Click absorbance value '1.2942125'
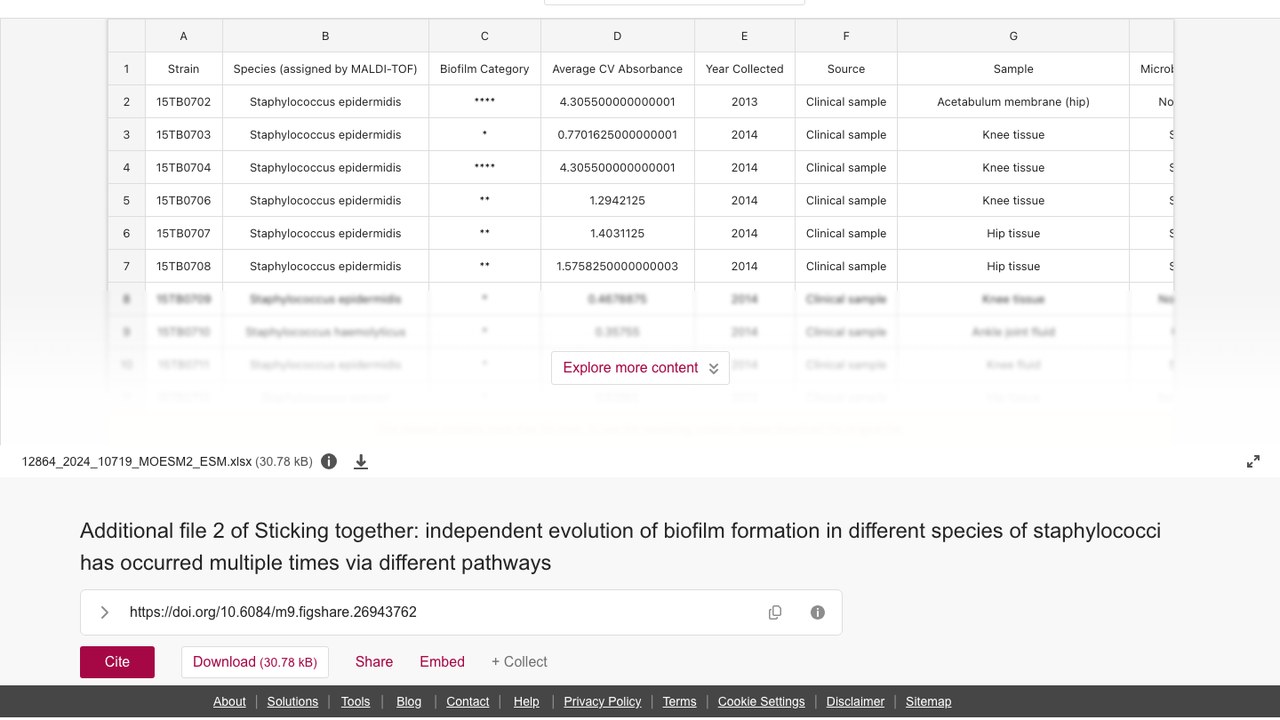1280x720 pixels. [617, 200]
